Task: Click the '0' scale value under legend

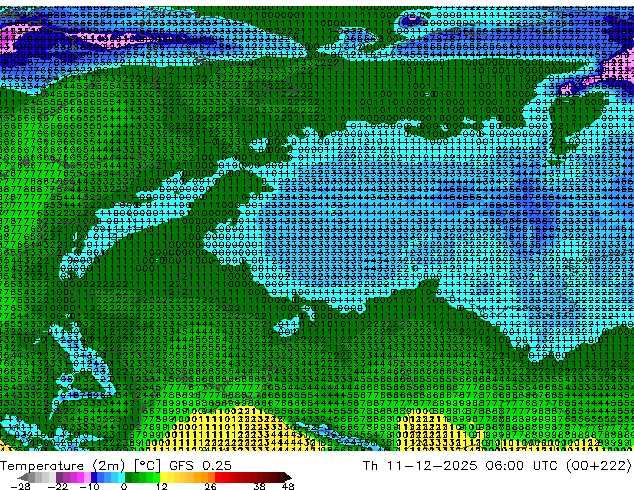Action: pos(124,486)
